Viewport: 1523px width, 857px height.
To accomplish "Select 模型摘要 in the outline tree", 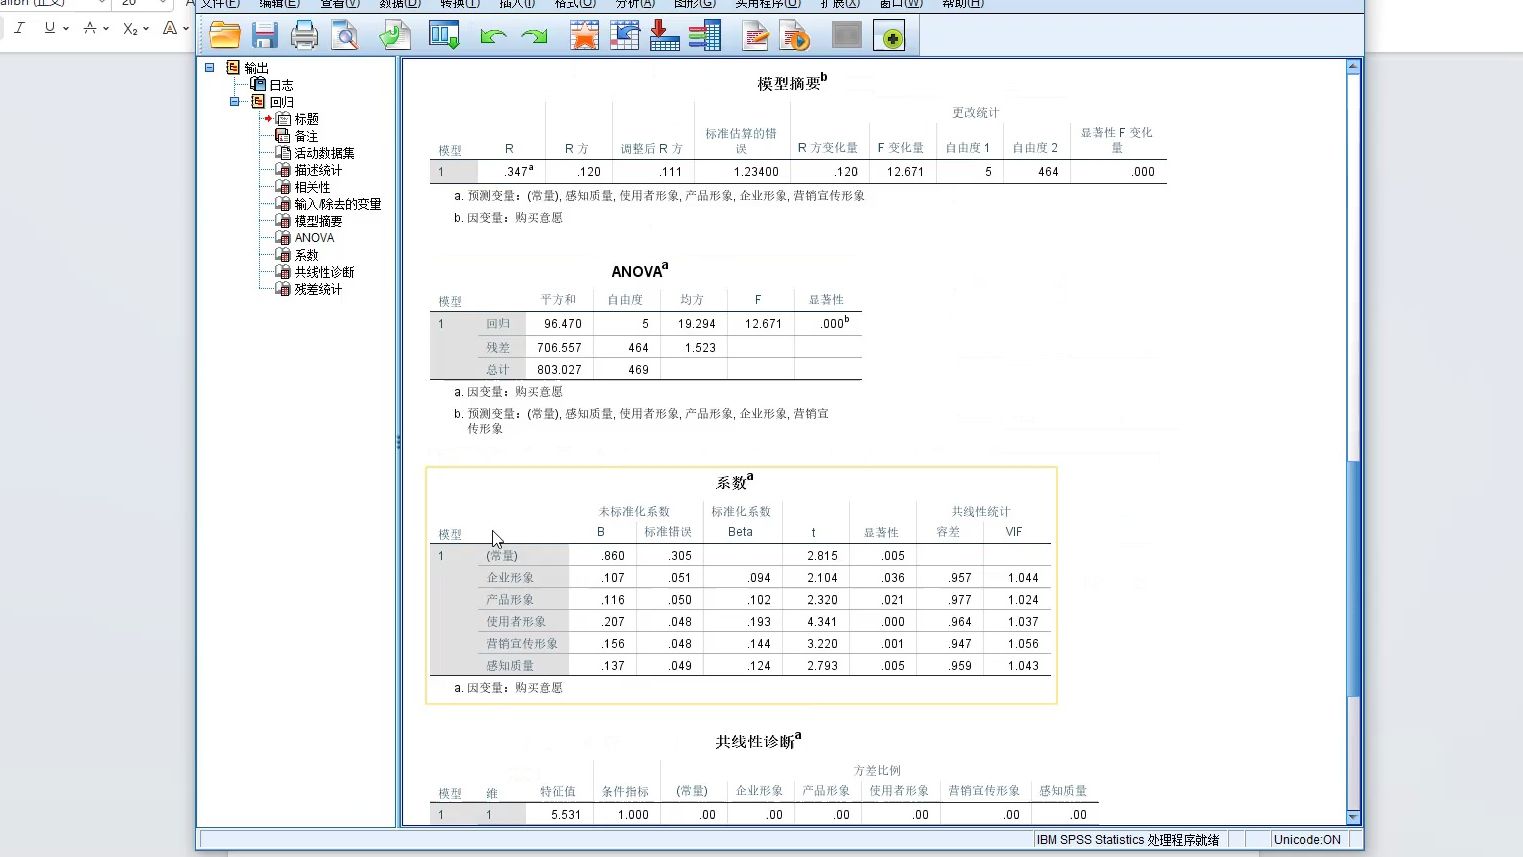I will (318, 221).
